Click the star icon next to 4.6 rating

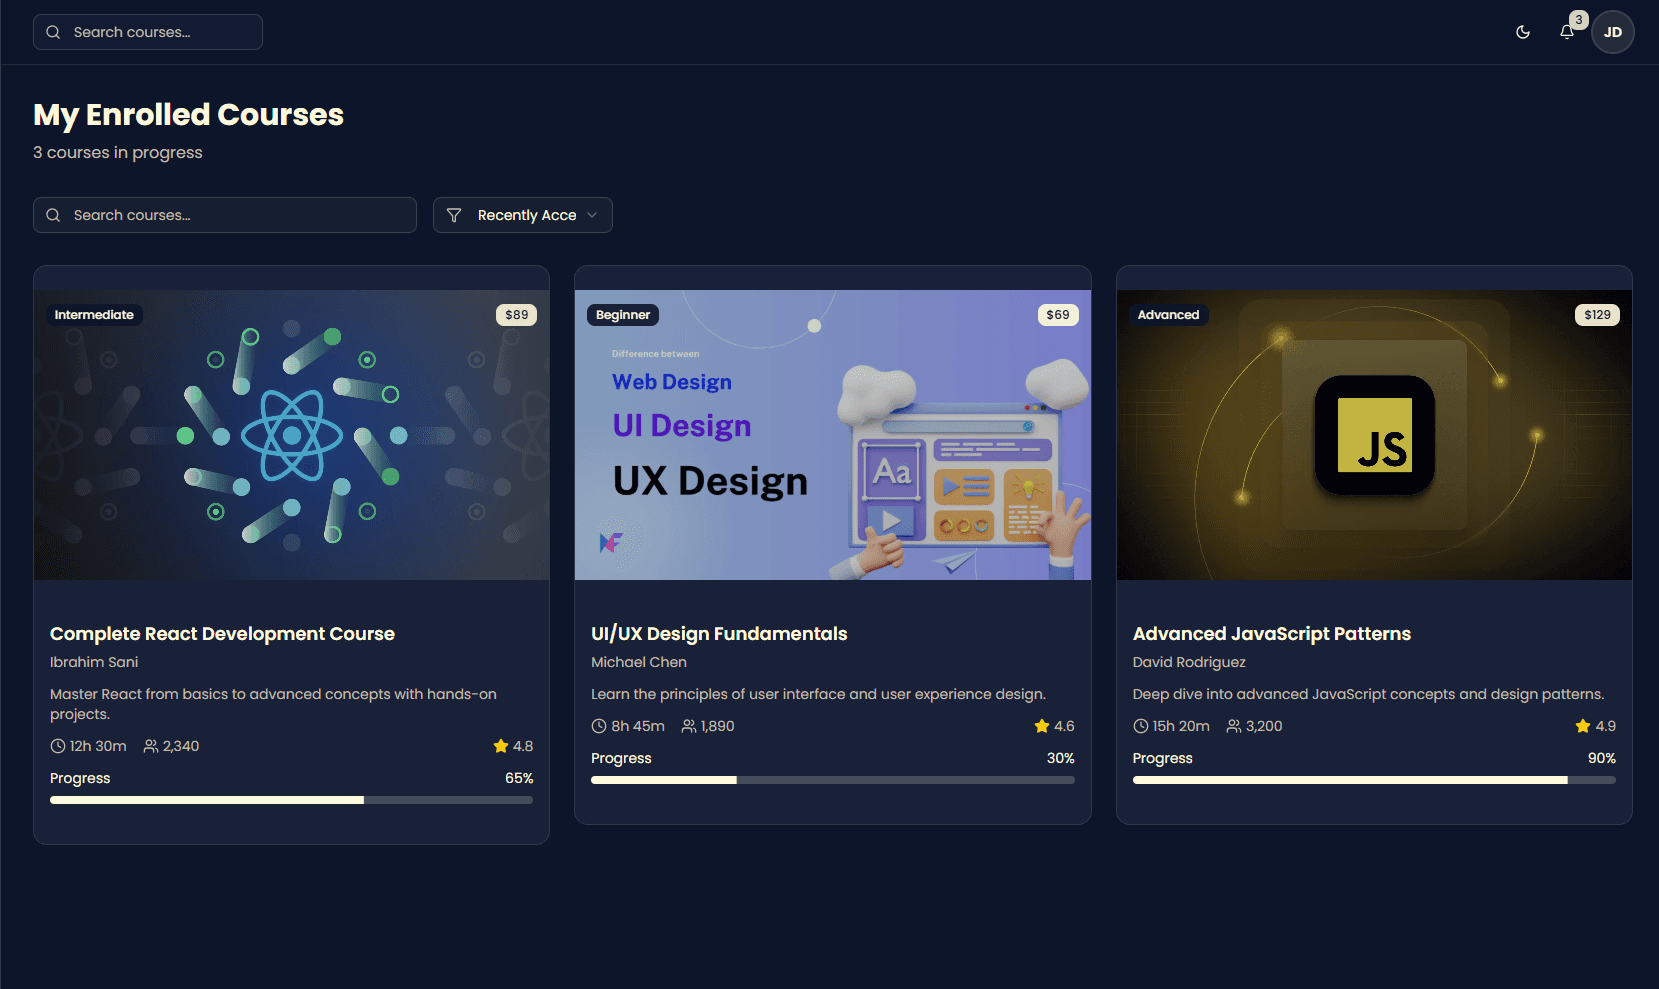1040,725
